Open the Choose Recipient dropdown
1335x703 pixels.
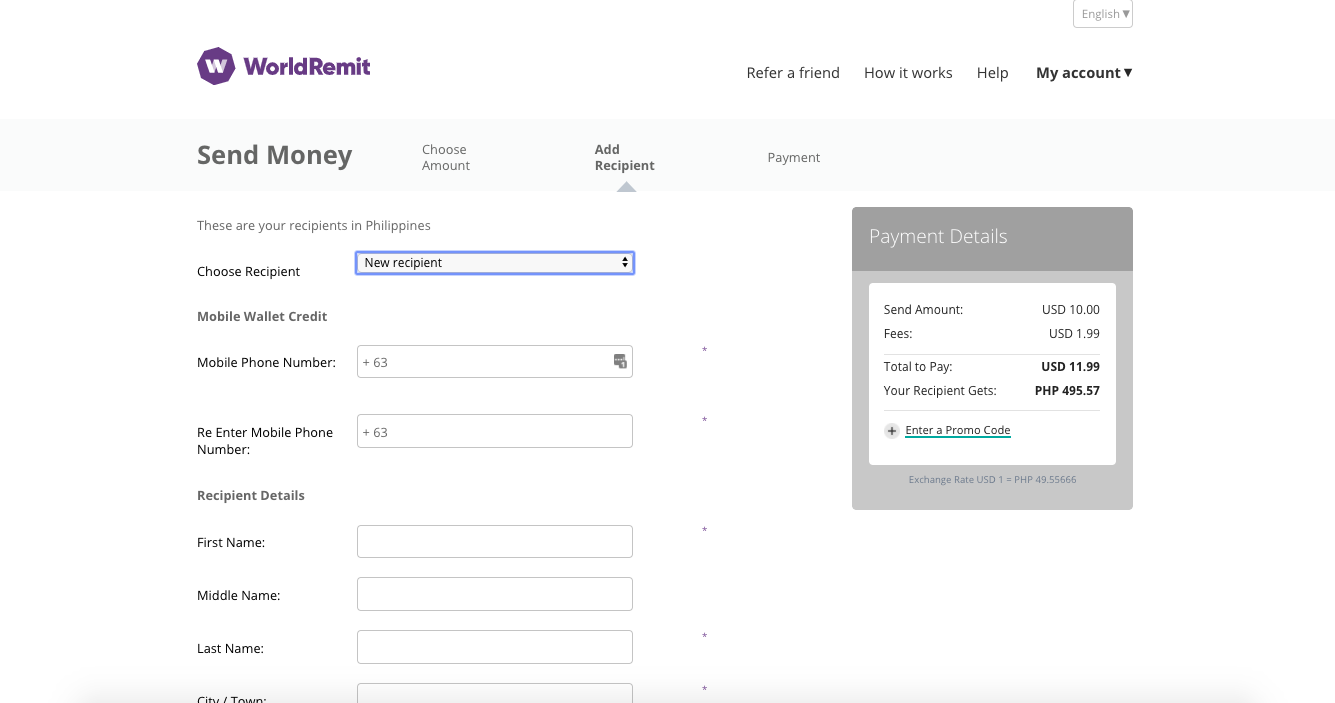pos(495,263)
